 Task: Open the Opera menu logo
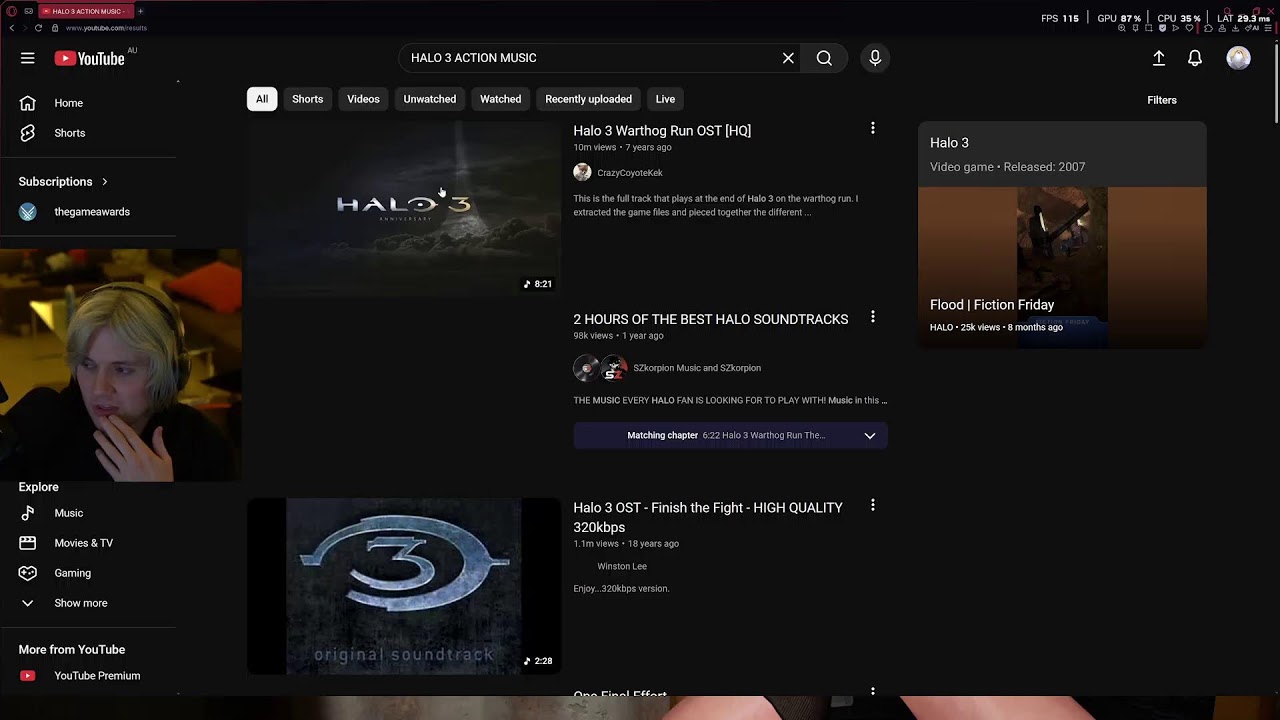(12, 11)
